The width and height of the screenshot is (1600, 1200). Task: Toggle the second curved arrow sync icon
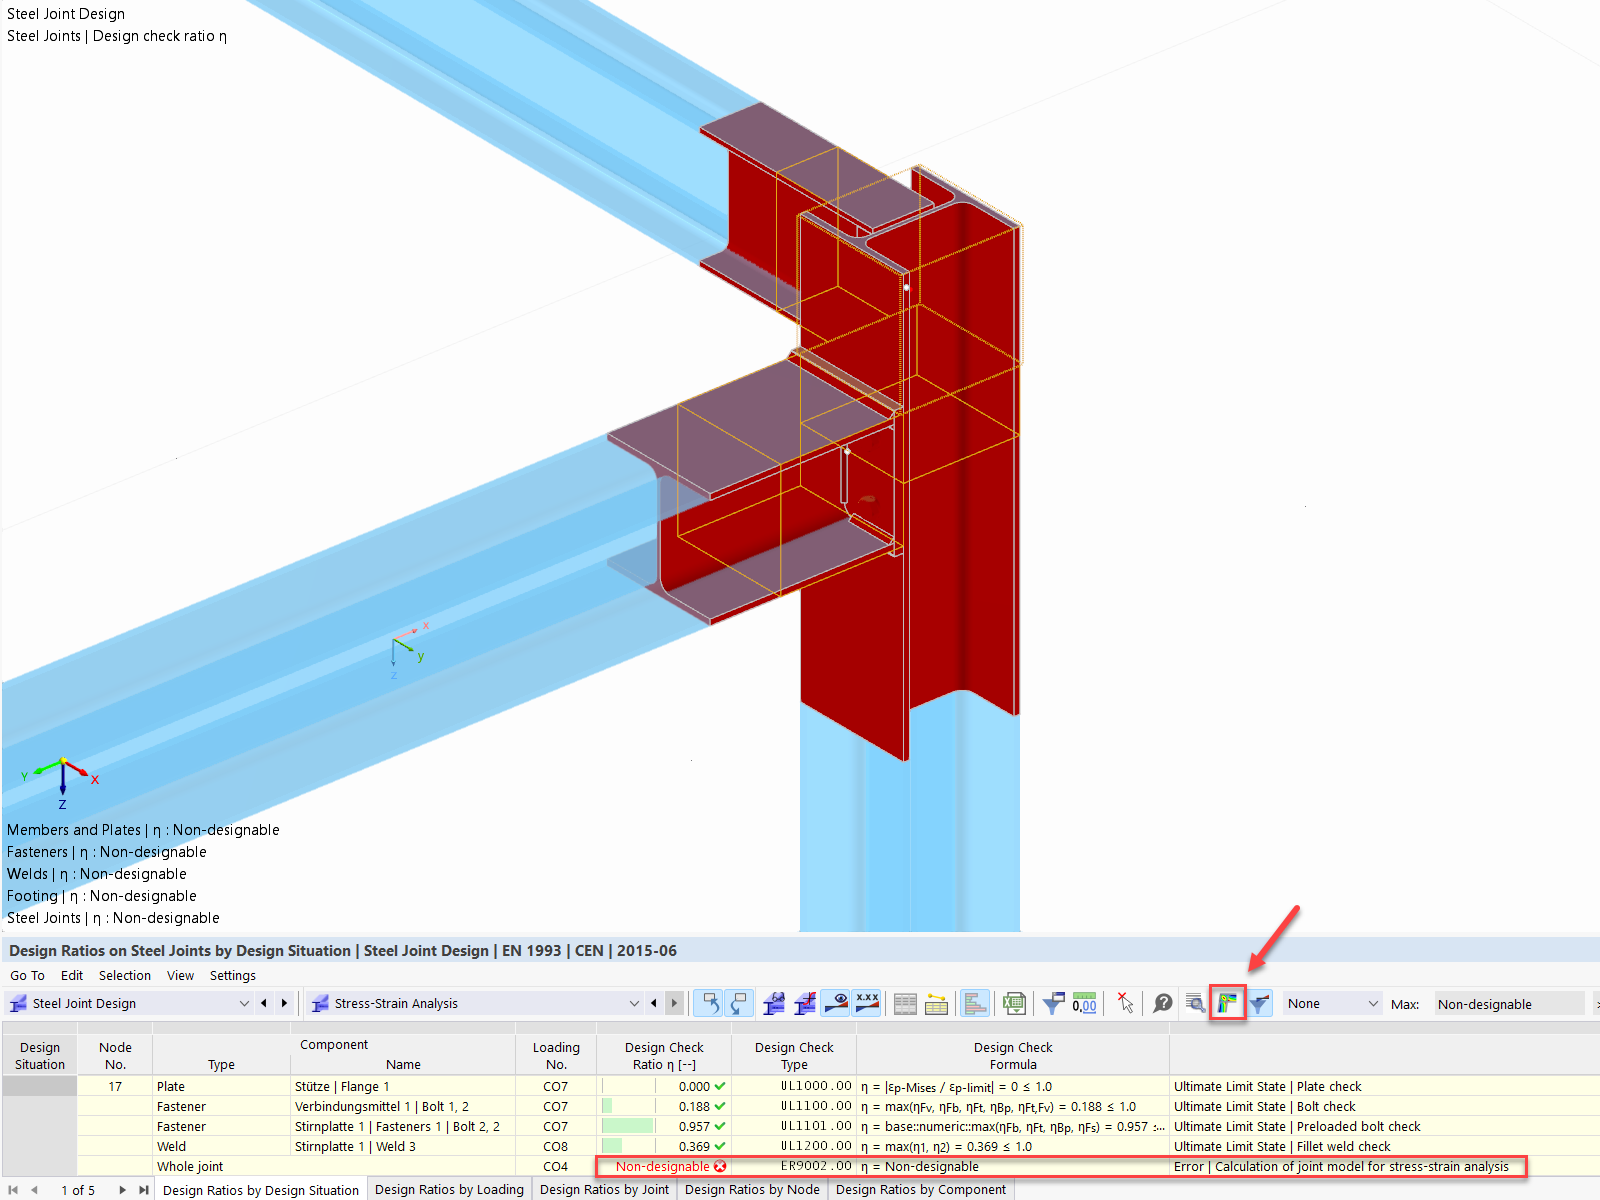739,1003
